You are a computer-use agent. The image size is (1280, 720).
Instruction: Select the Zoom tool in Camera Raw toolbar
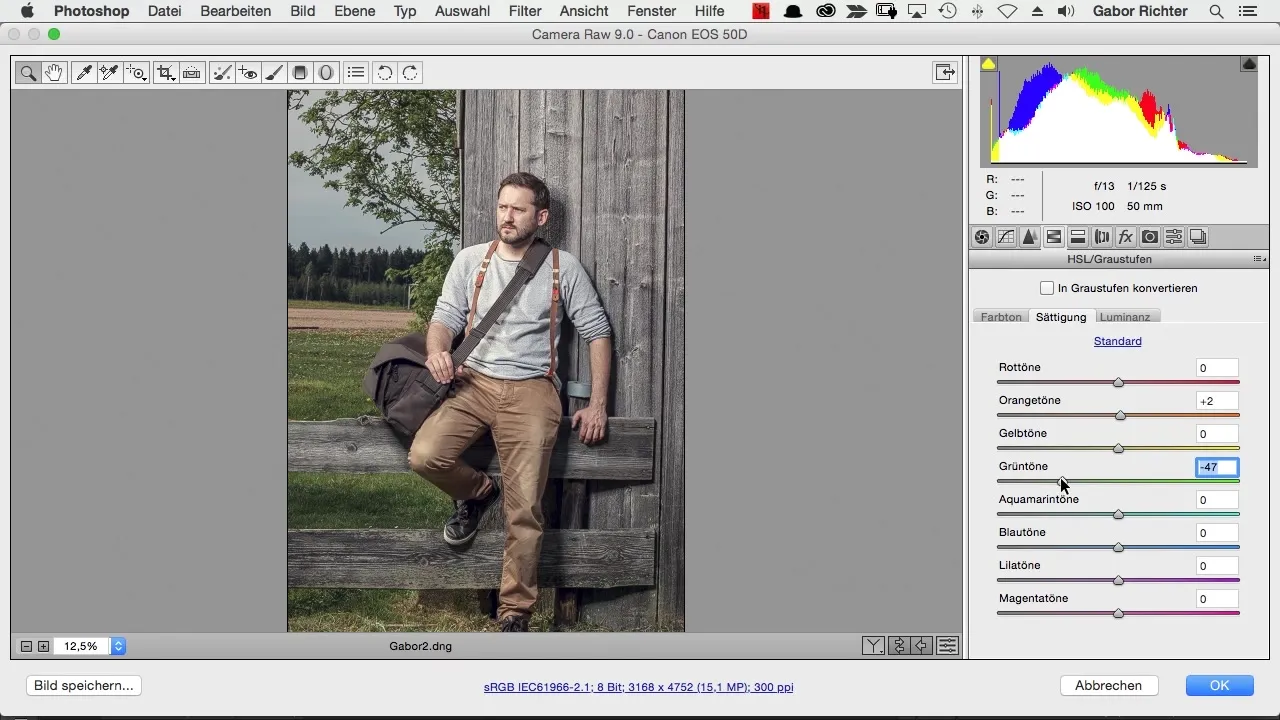pyautogui.click(x=28, y=72)
